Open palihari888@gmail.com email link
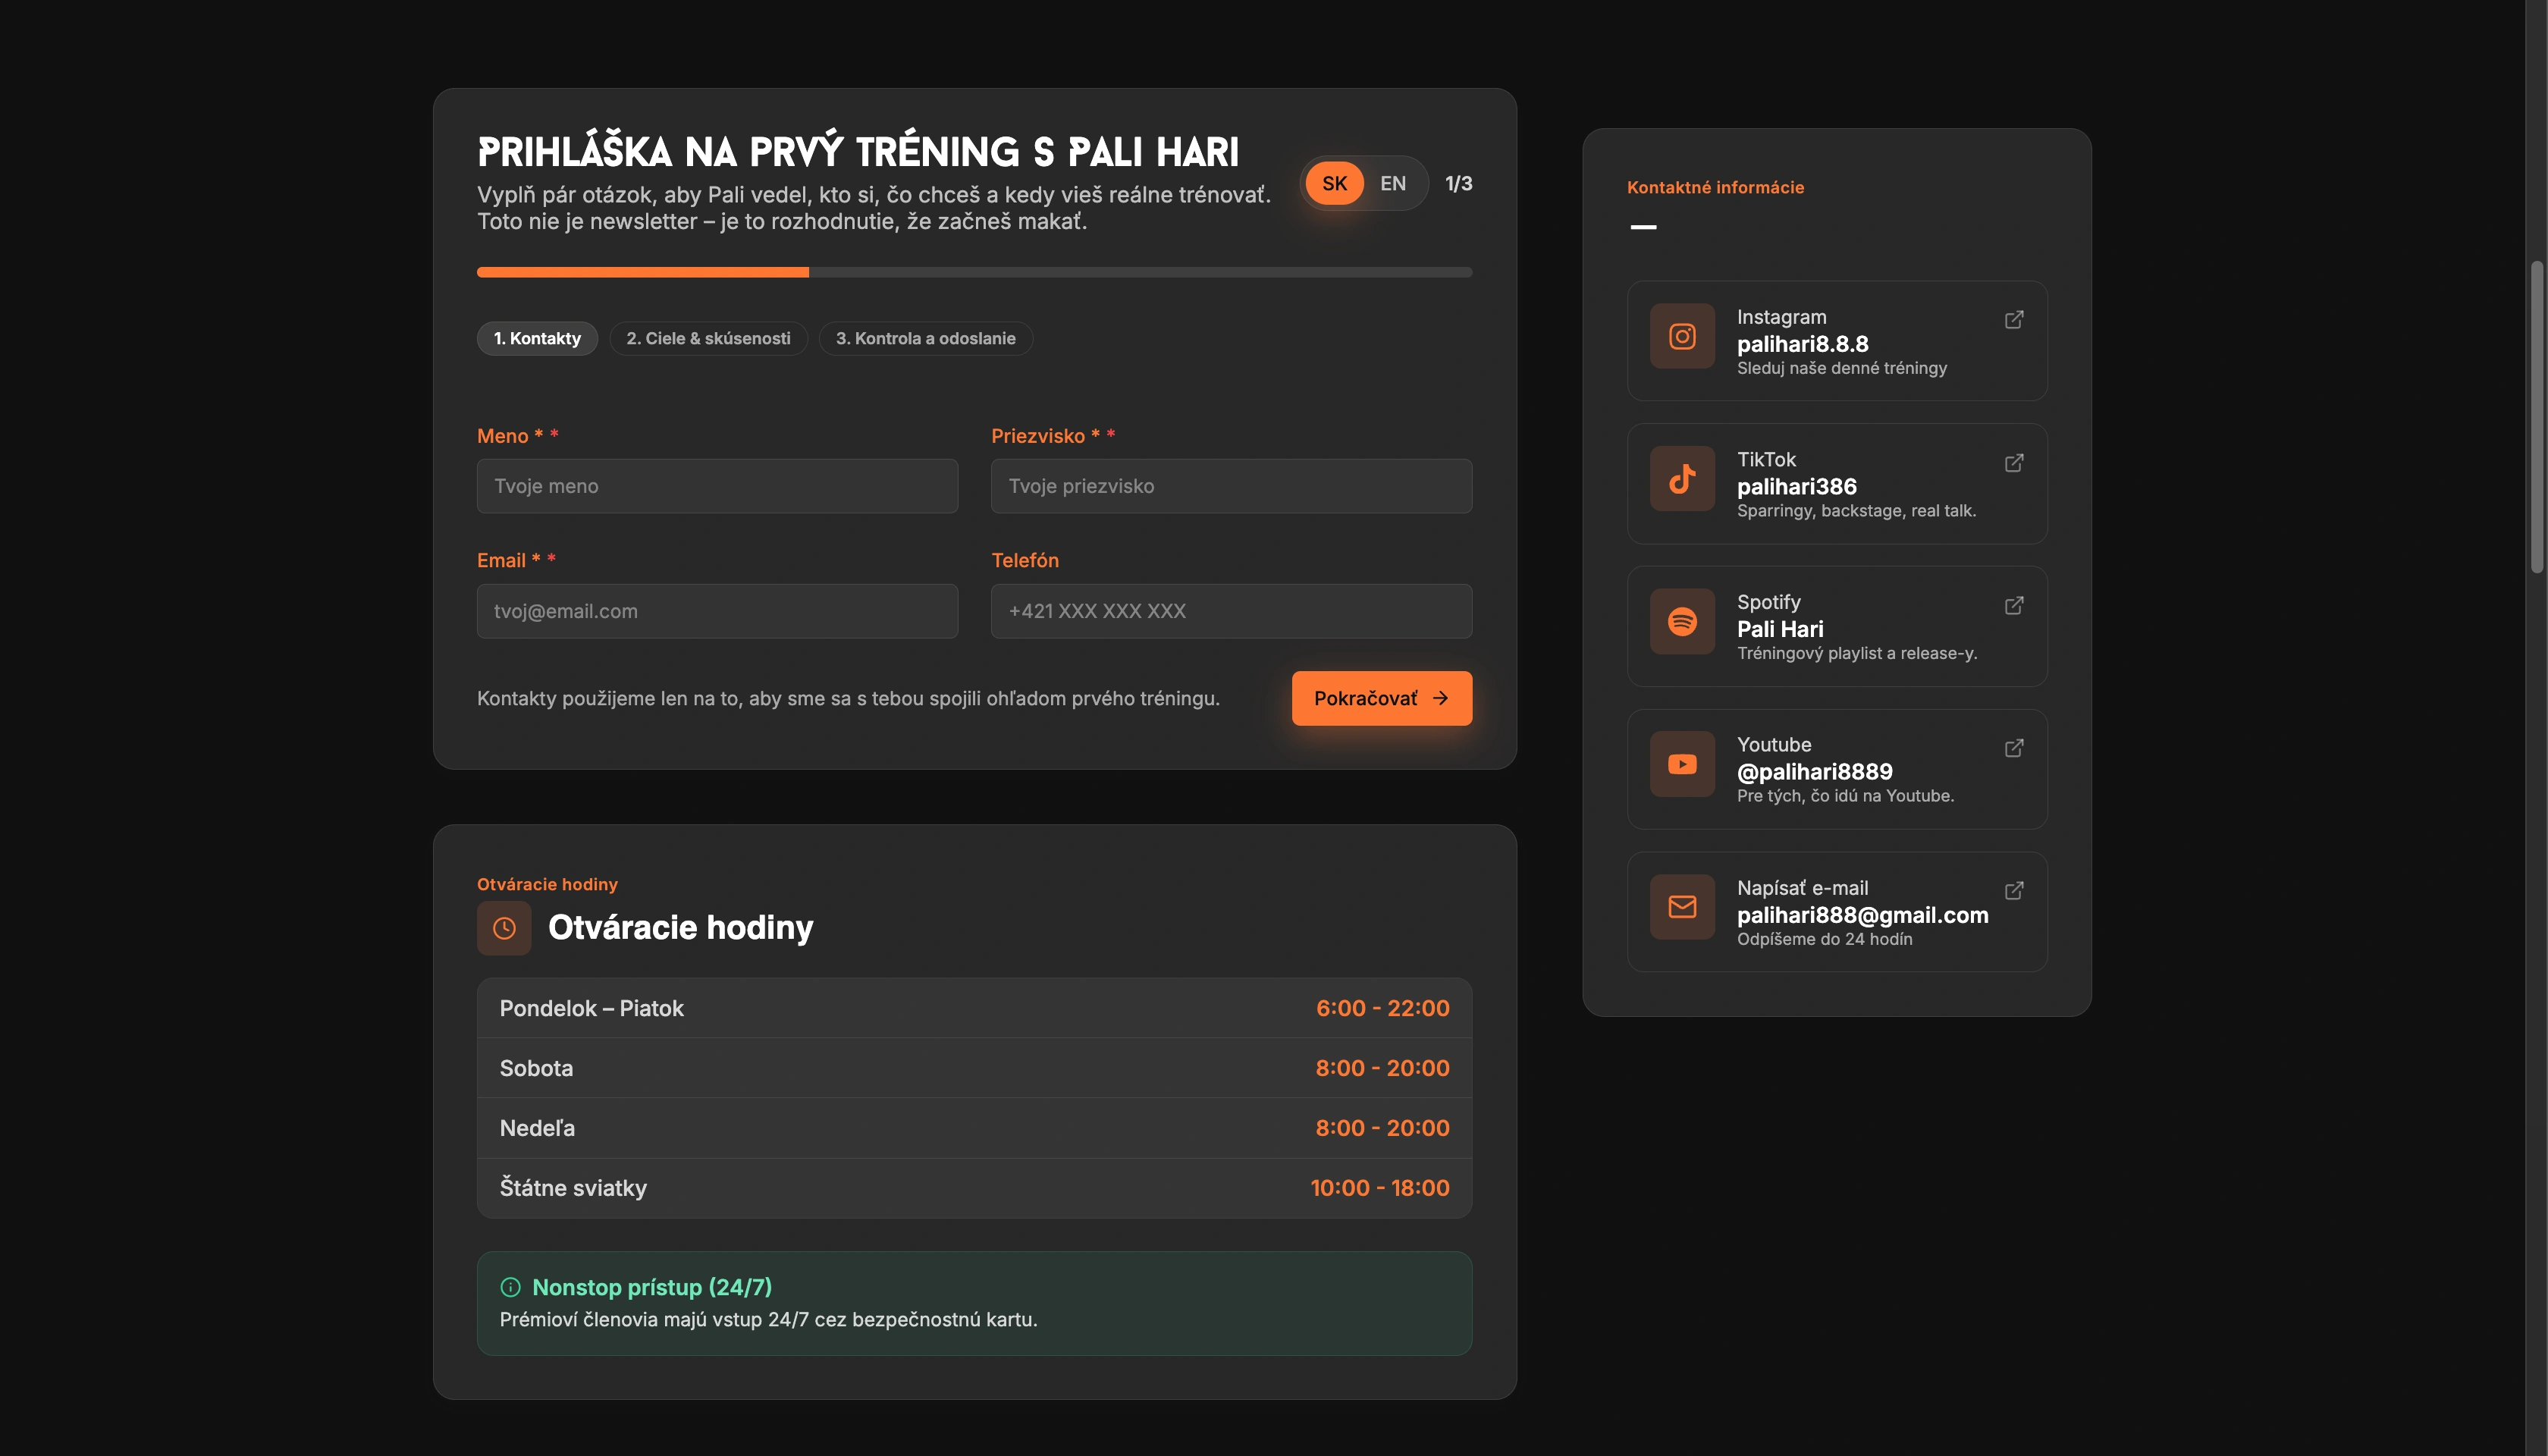 point(1862,915)
